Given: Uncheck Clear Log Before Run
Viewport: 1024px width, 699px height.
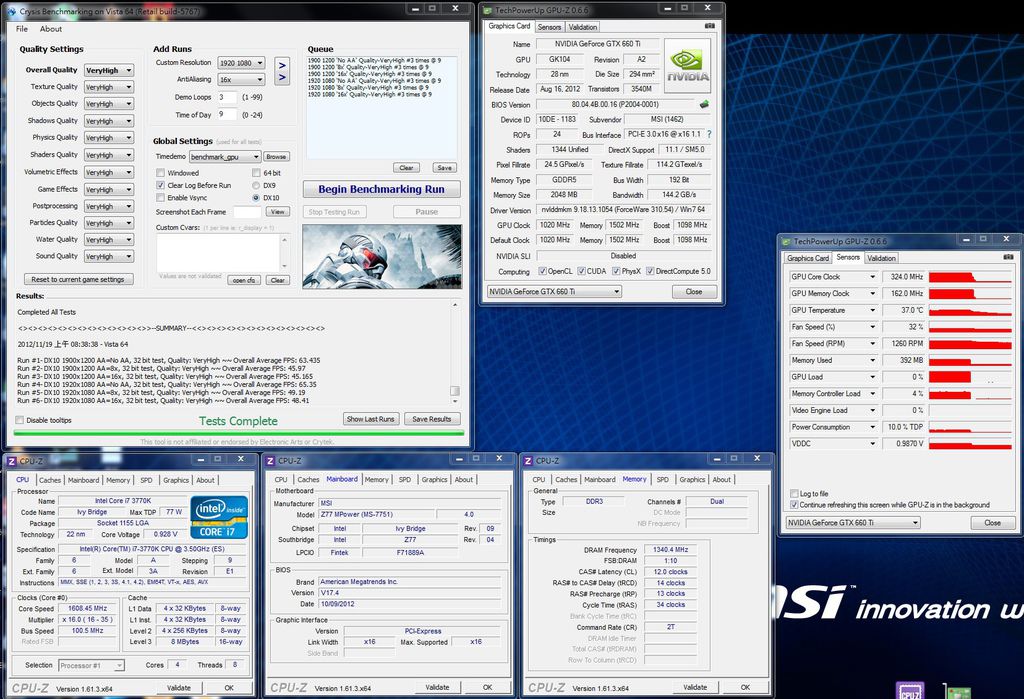Looking at the screenshot, I should (x=160, y=186).
